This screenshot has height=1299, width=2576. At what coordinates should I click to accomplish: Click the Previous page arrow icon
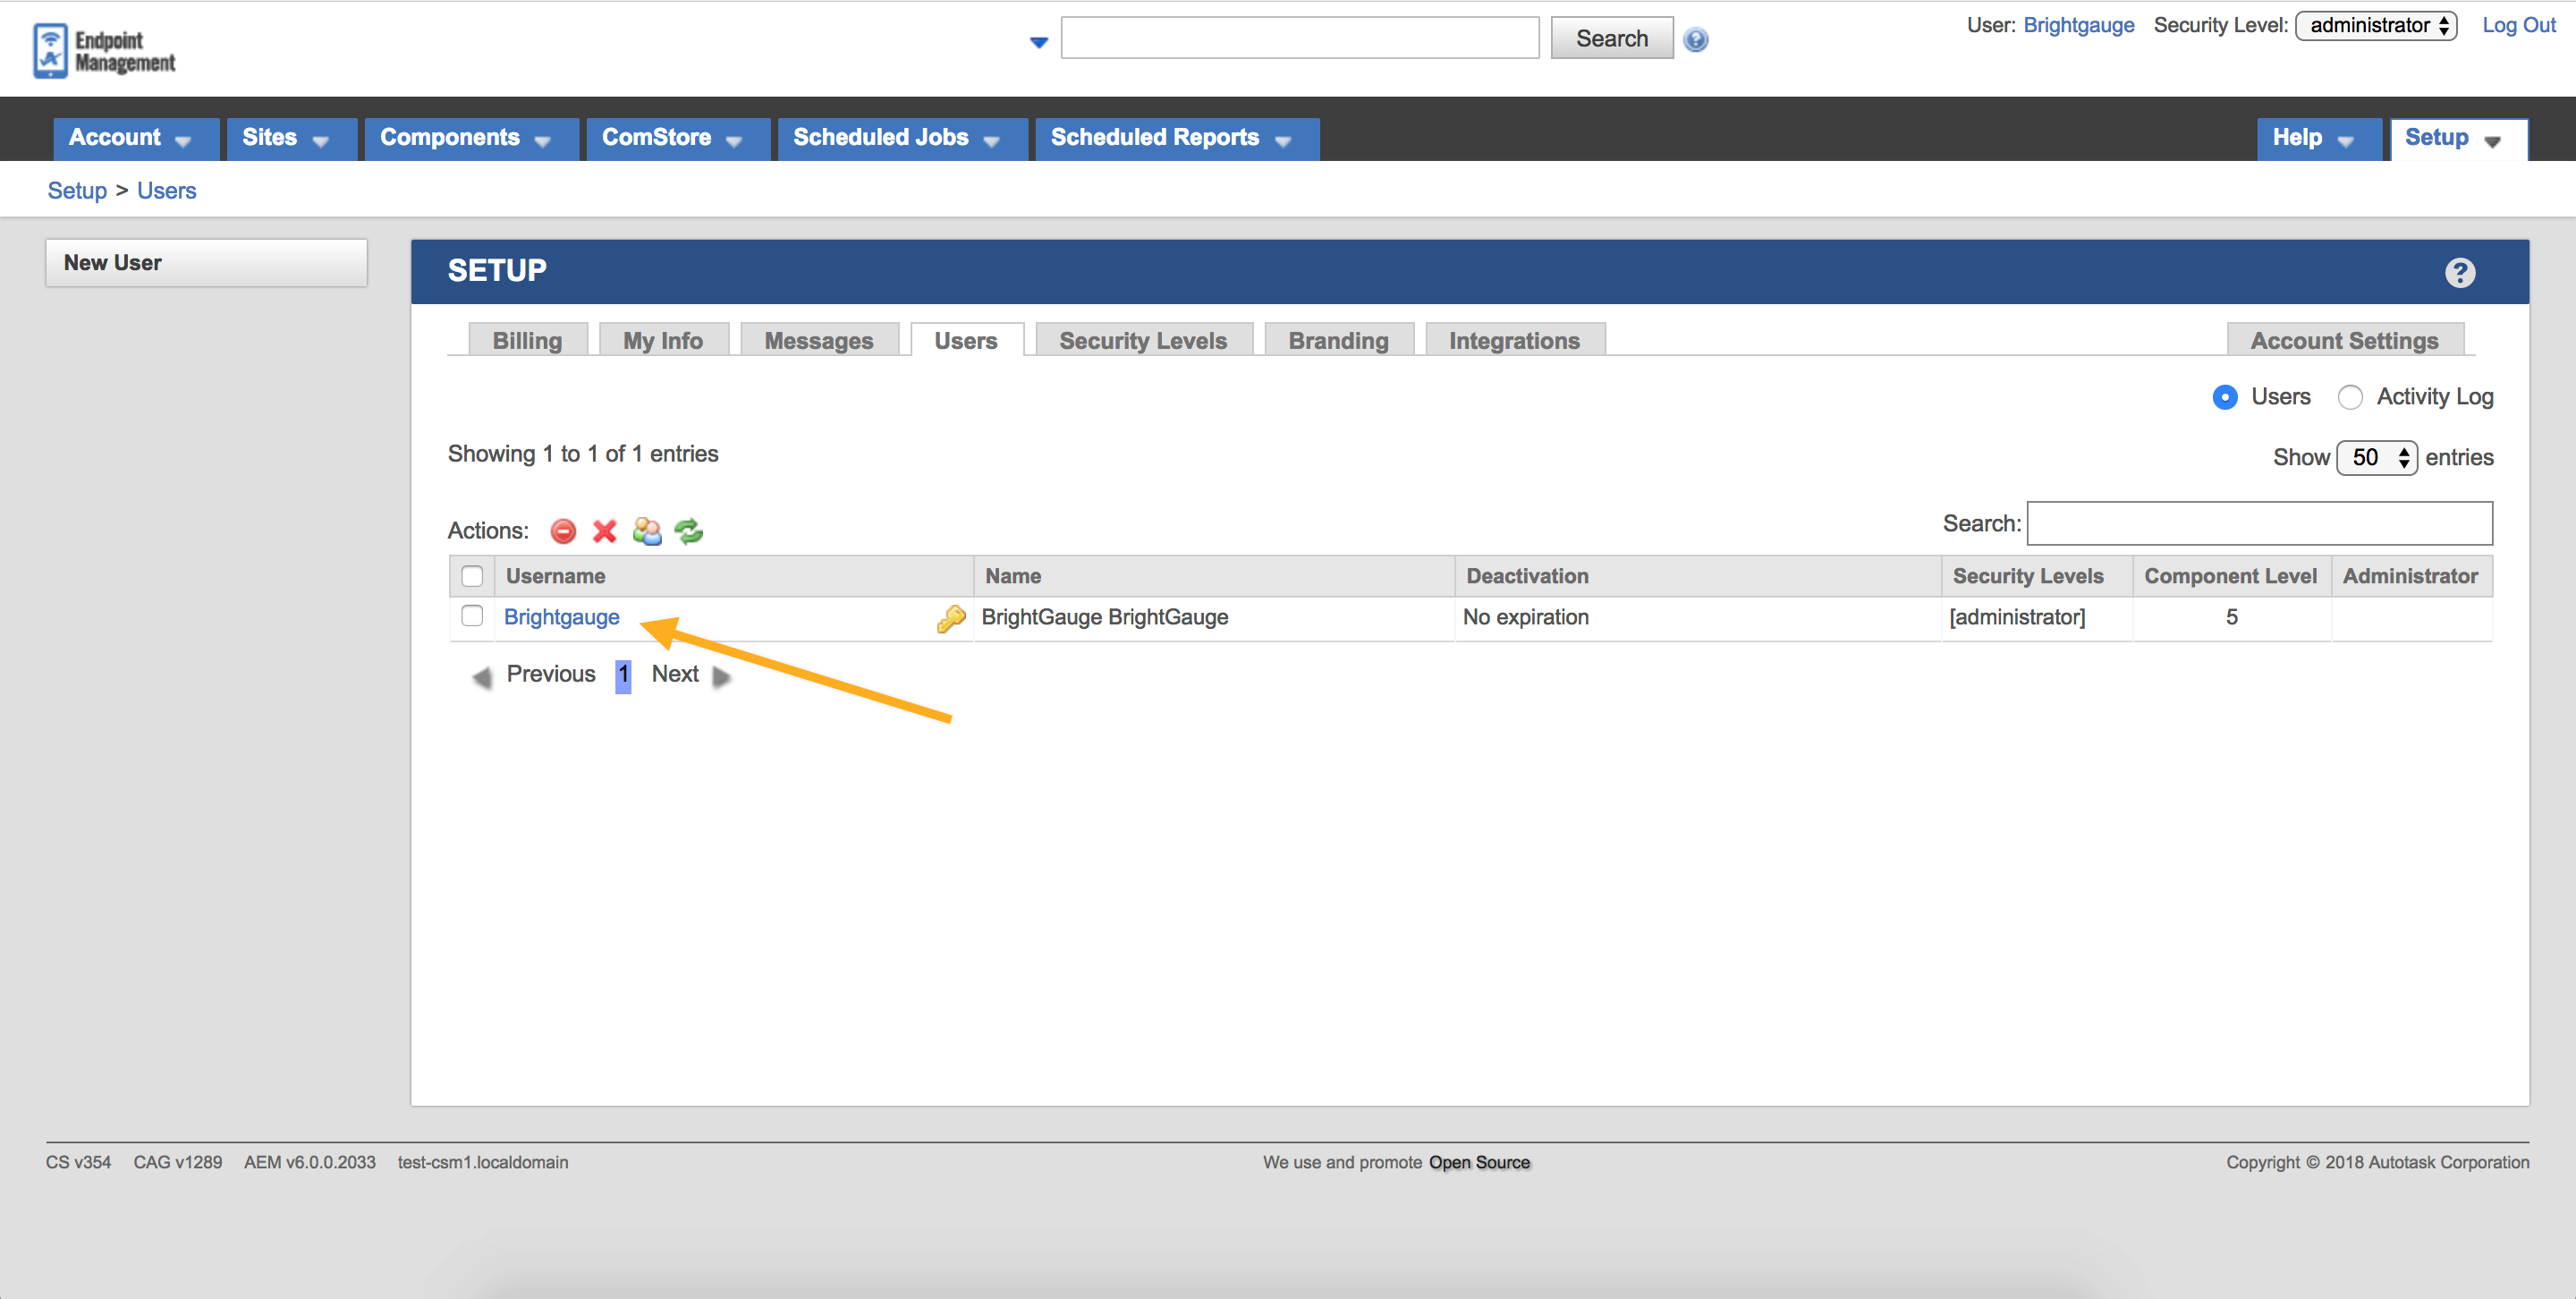click(x=482, y=678)
